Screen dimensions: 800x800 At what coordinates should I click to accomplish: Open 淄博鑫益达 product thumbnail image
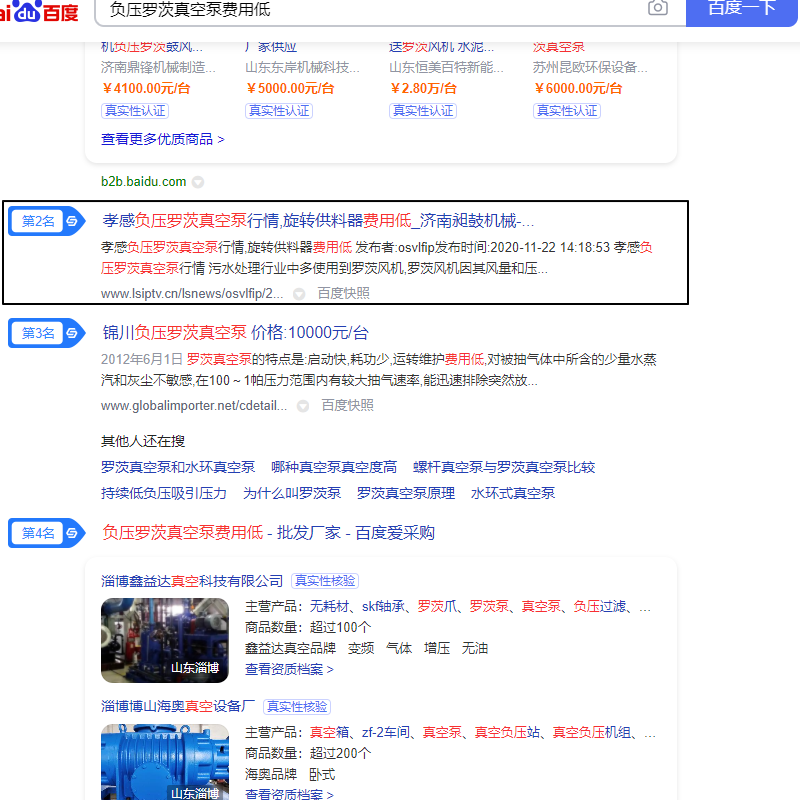tap(165, 640)
